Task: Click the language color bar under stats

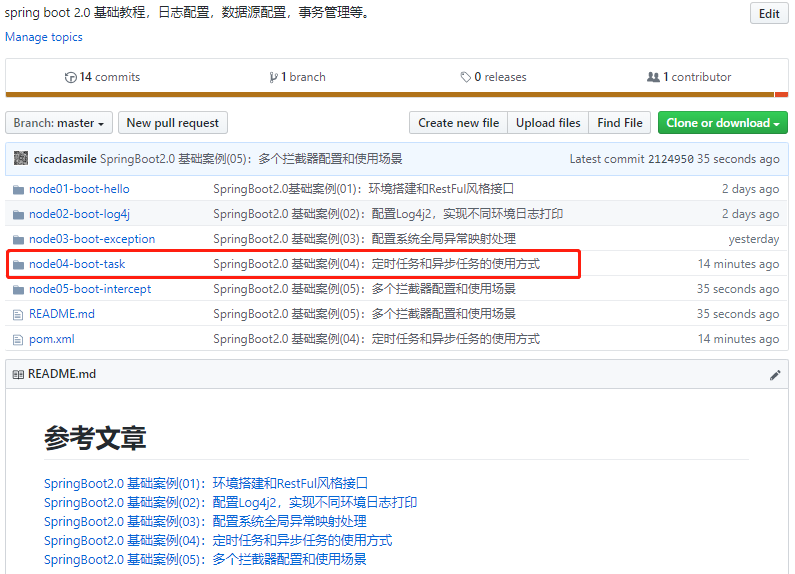Action: pyautogui.click(x=396, y=95)
